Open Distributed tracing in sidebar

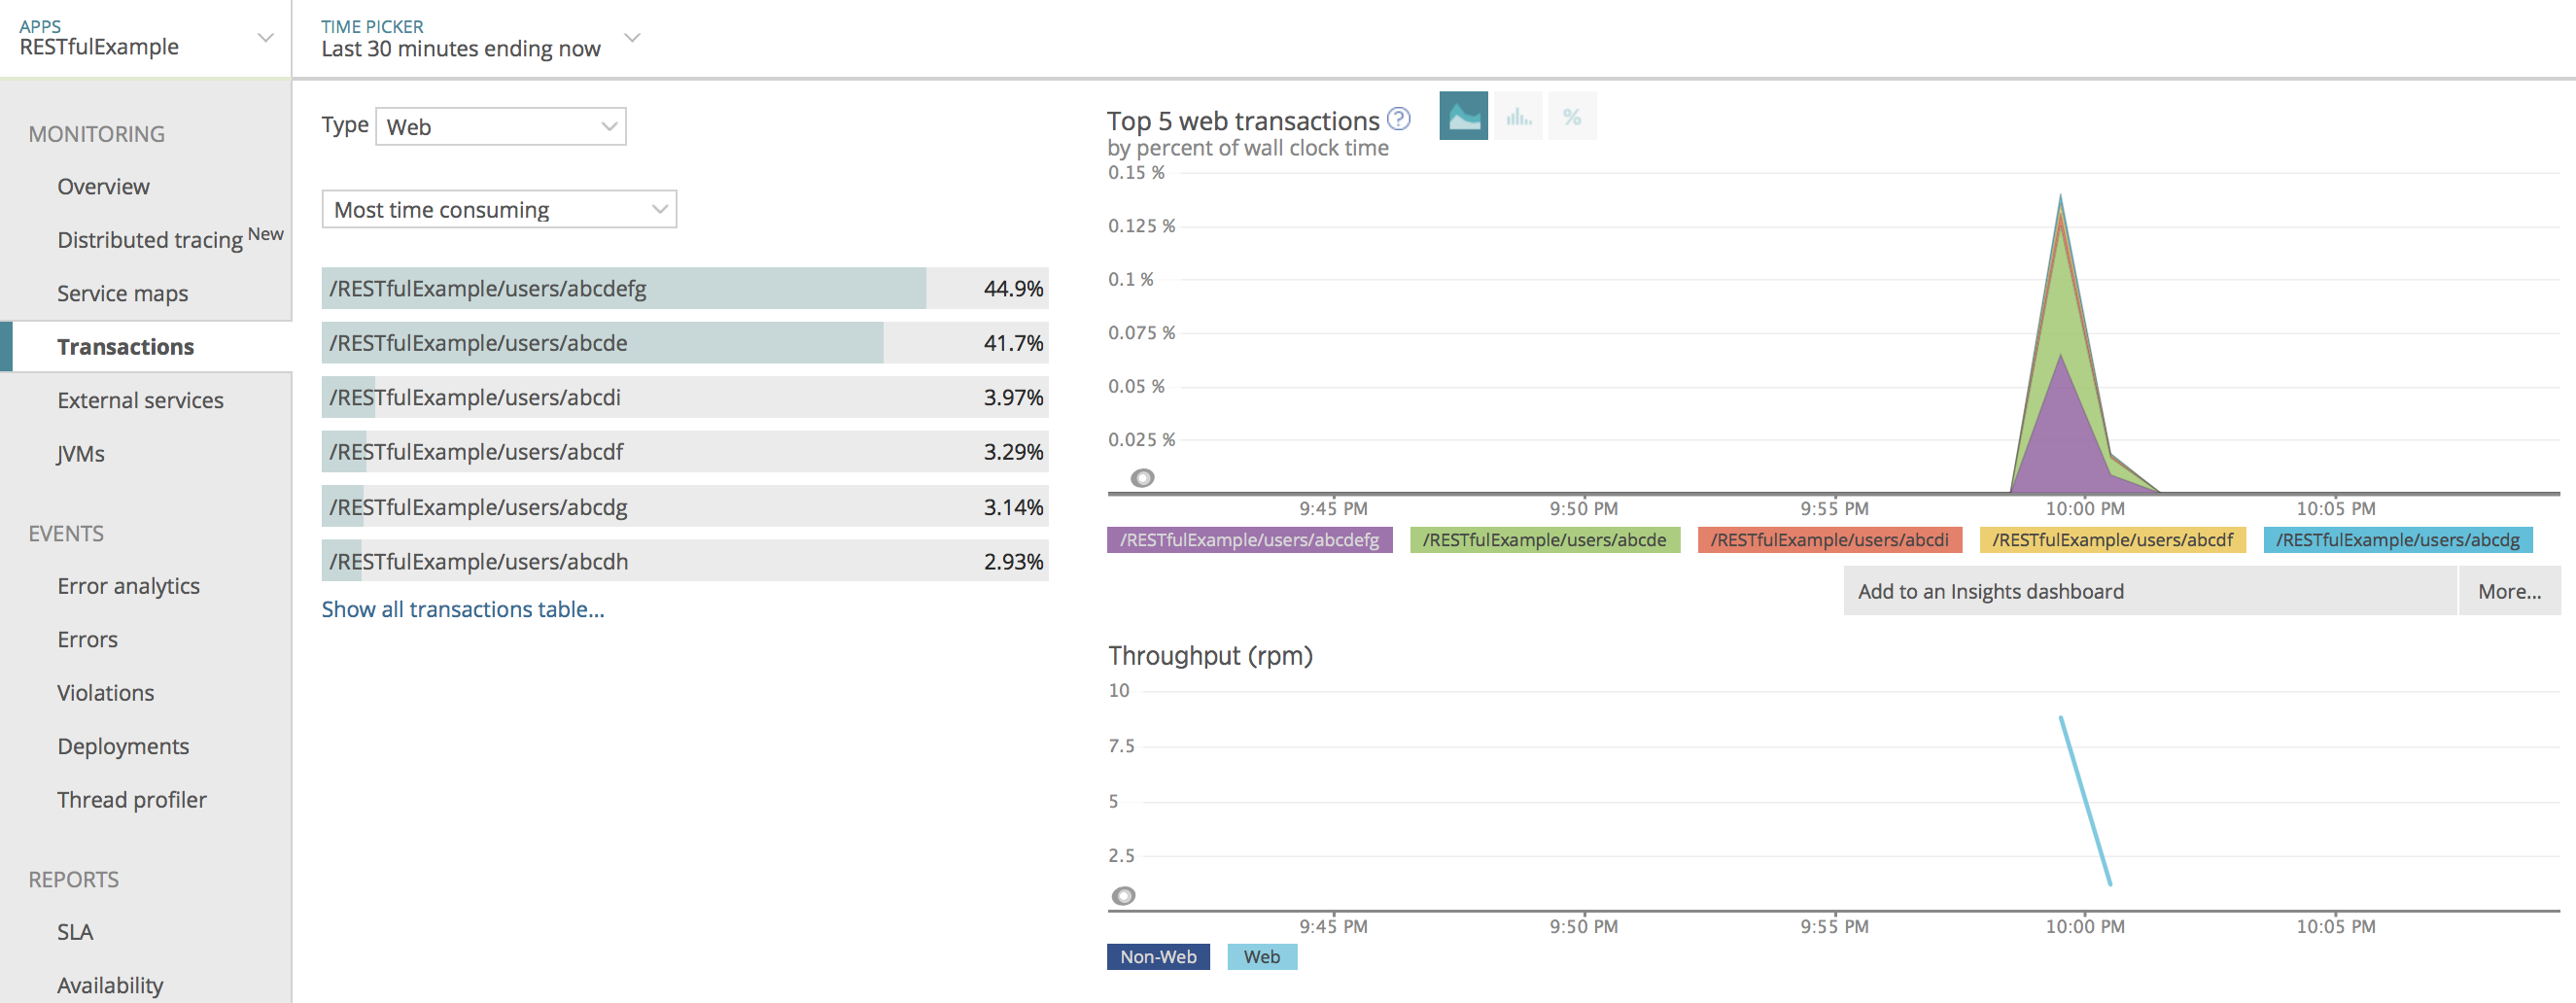(x=150, y=240)
